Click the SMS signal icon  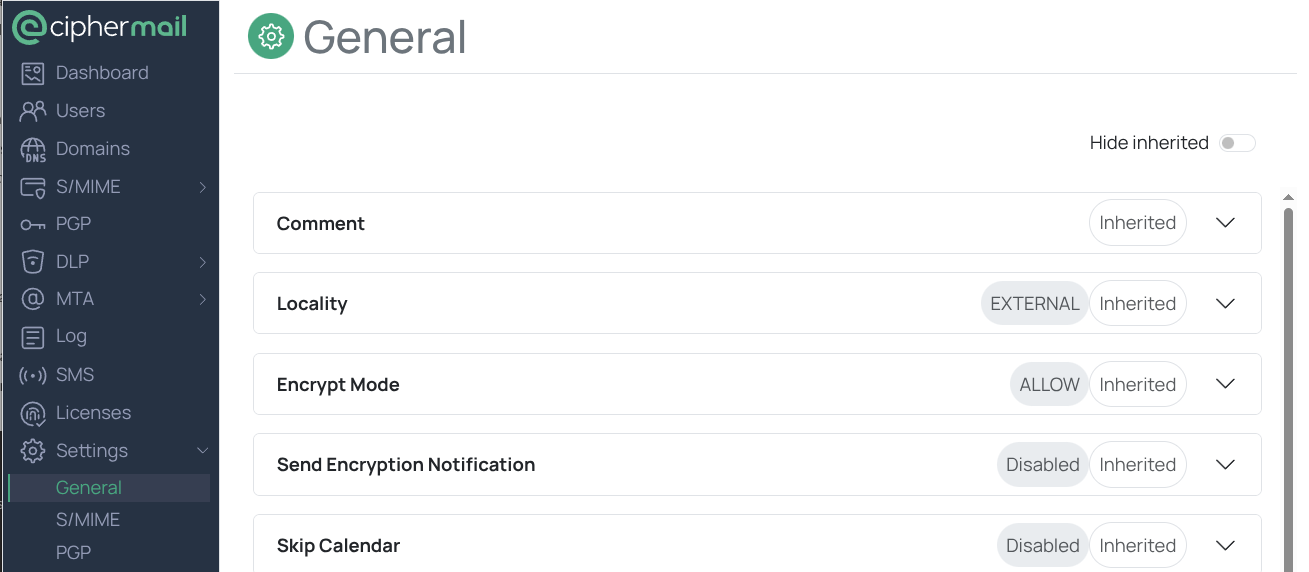click(x=33, y=375)
